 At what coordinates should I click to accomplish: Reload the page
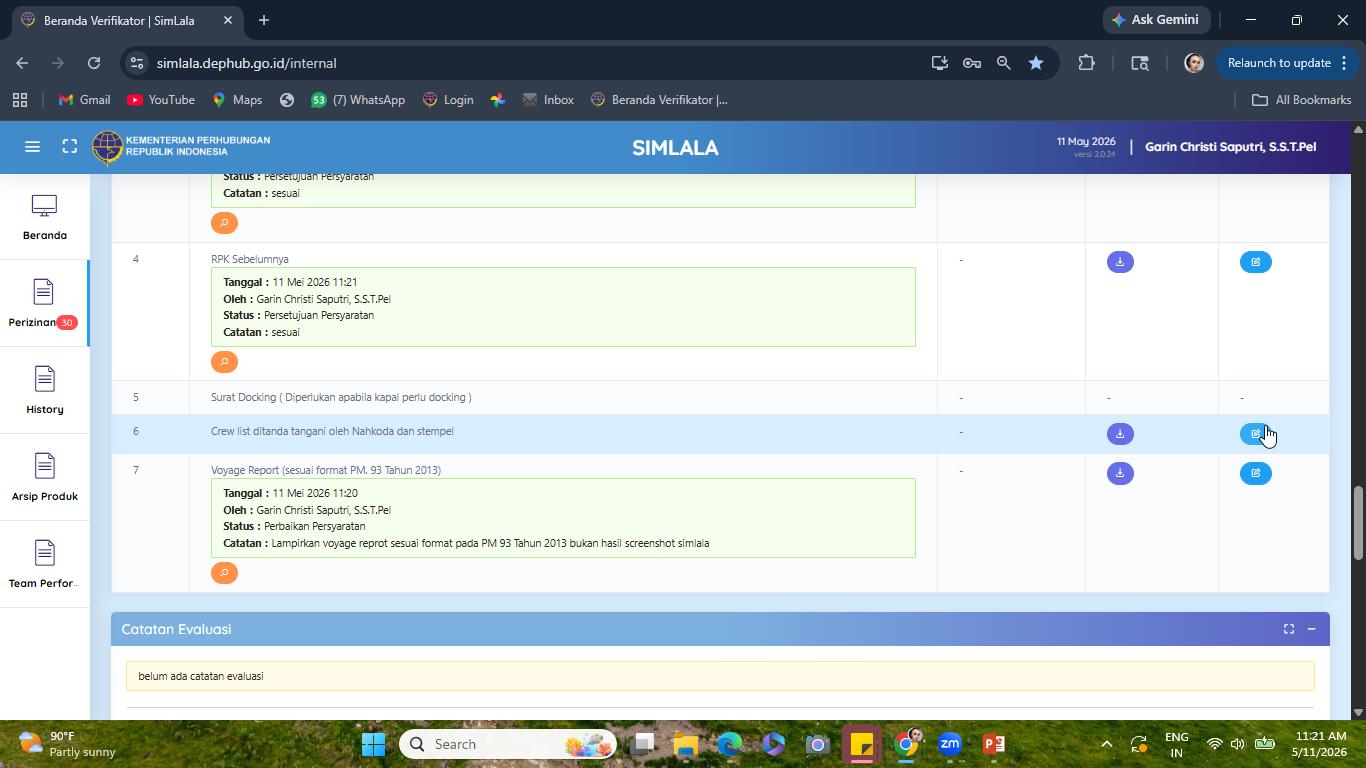tap(94, 63)
